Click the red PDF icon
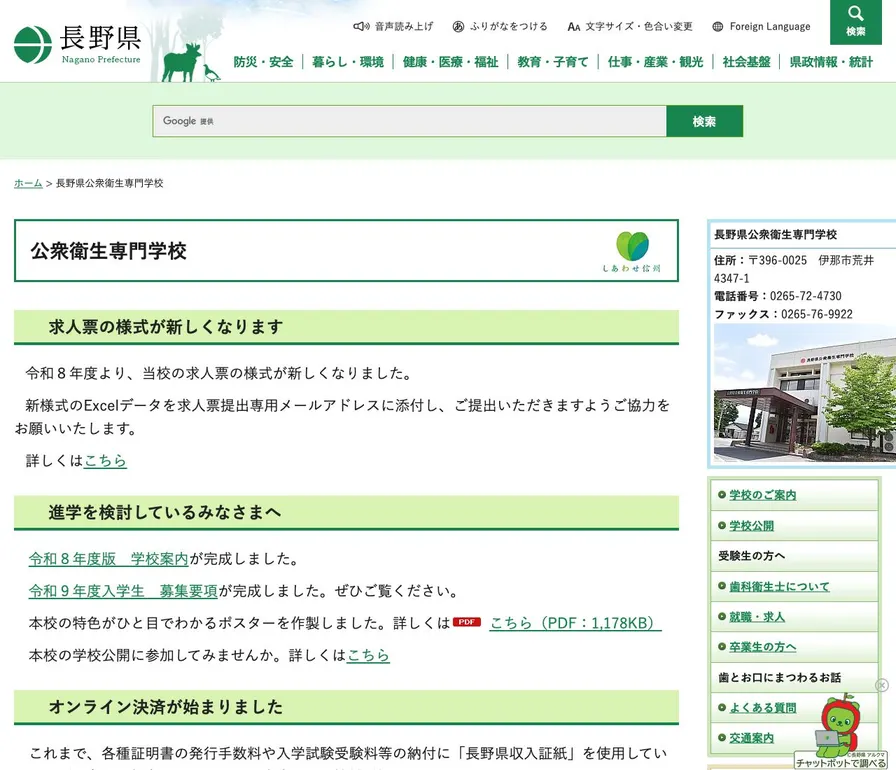The image size is (896, 770). click(x=467, y=622)
